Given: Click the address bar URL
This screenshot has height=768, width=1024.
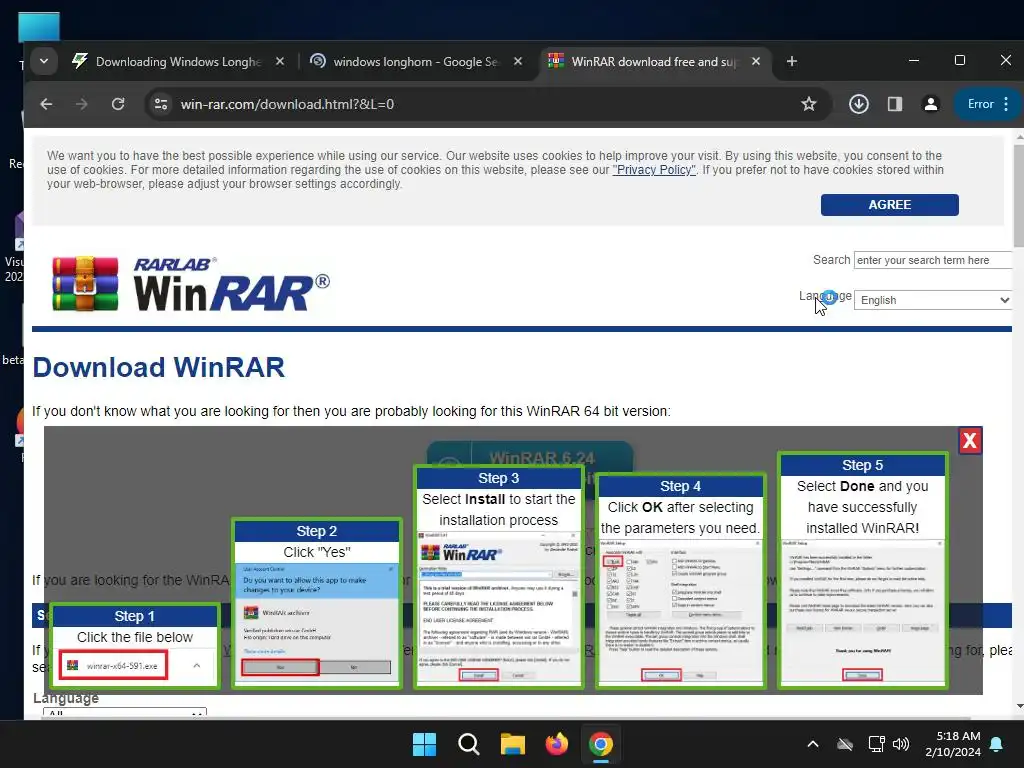Looking at the screenshot, I should click(287, 104).
